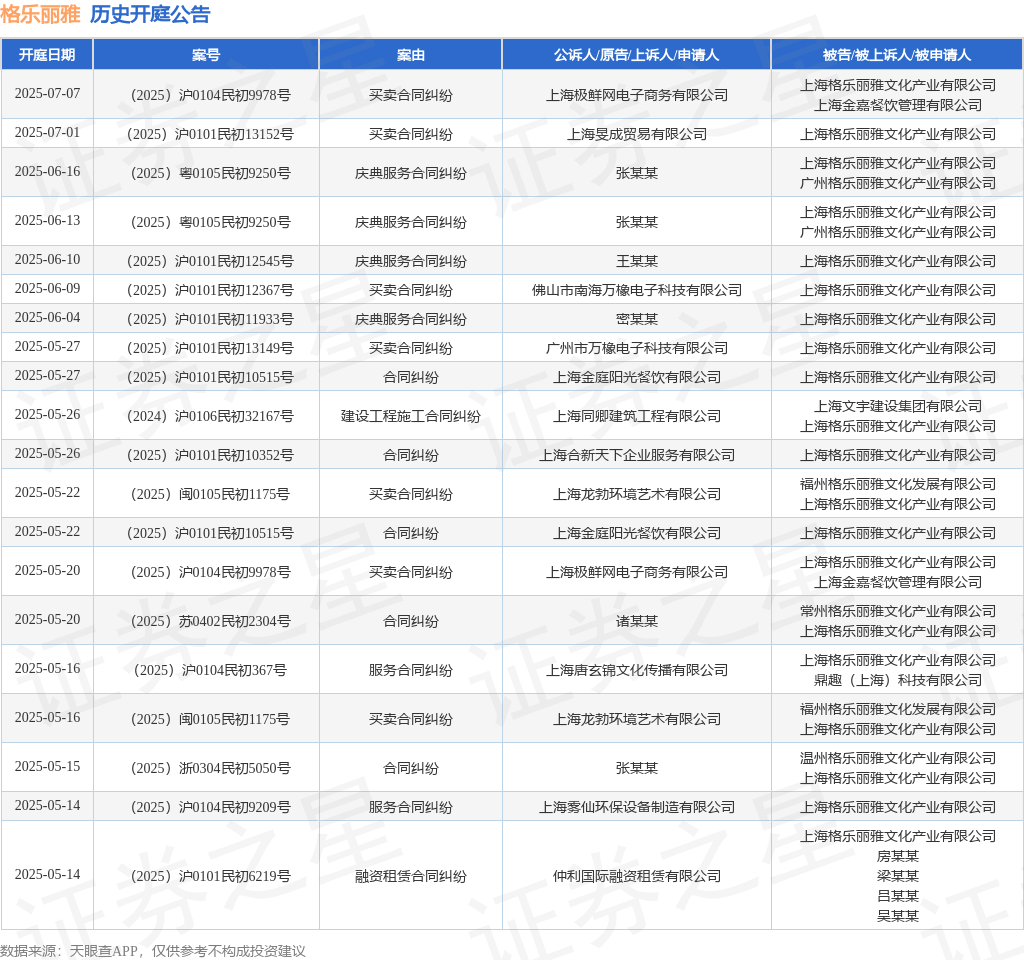
Task: Click plaintiff 仲利国际融资租赁有限公司
Action: point(637,876)
